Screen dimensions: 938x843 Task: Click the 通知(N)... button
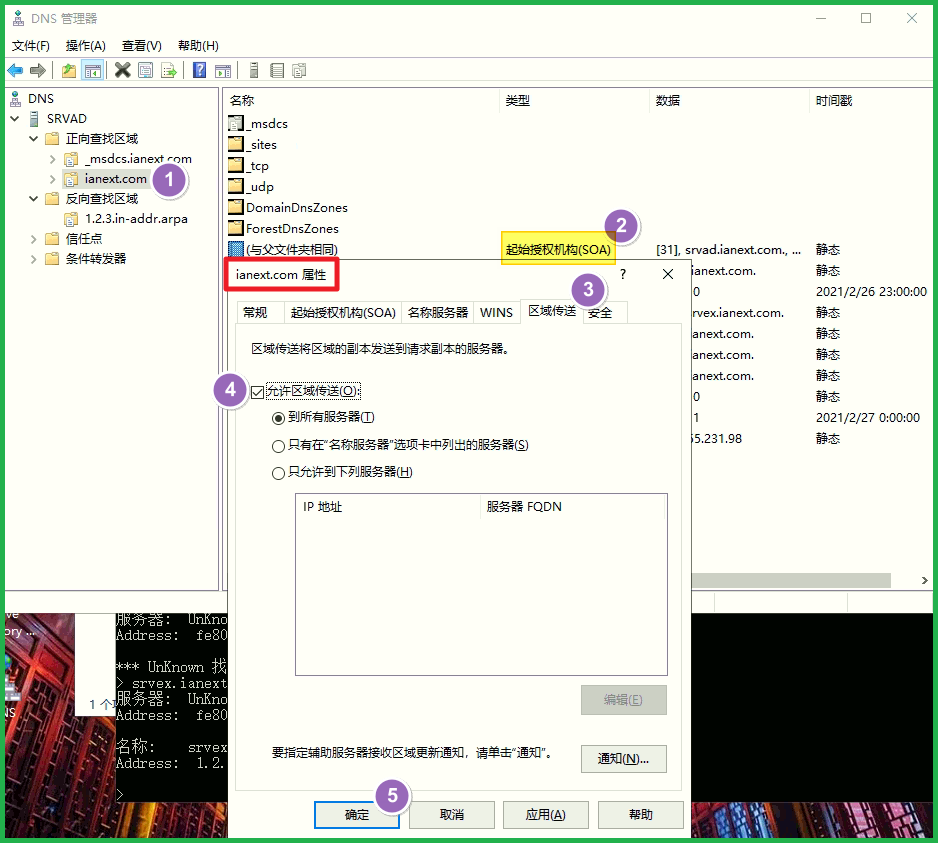click(x=623, y=759)
